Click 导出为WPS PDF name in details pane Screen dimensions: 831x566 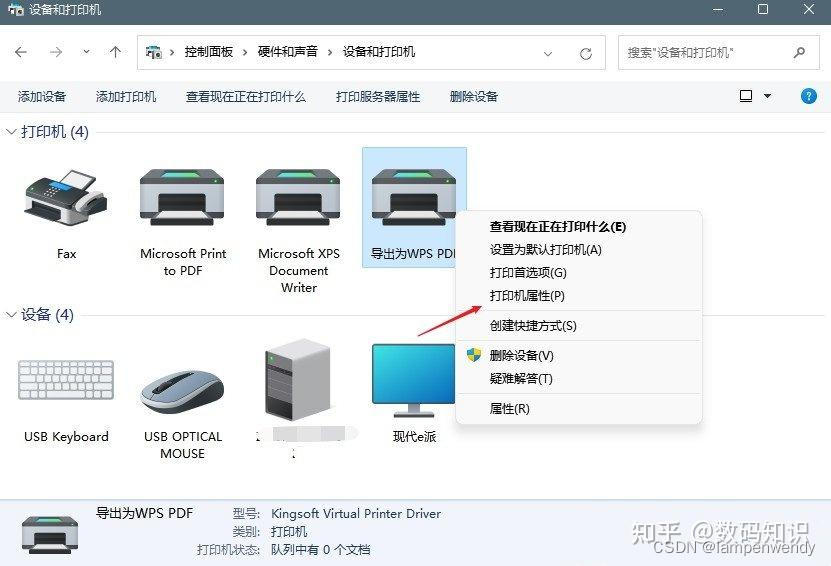click(x=145, y=513)
